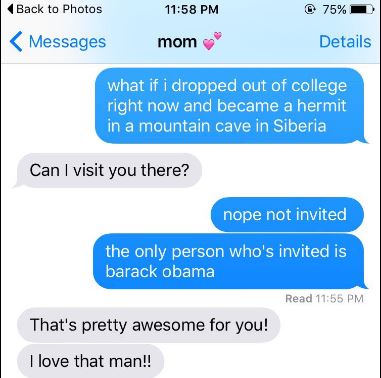Screen dimensions: 381x378
Task: Tap the "I love that man!!" bubble
Action: click(90, 361)
